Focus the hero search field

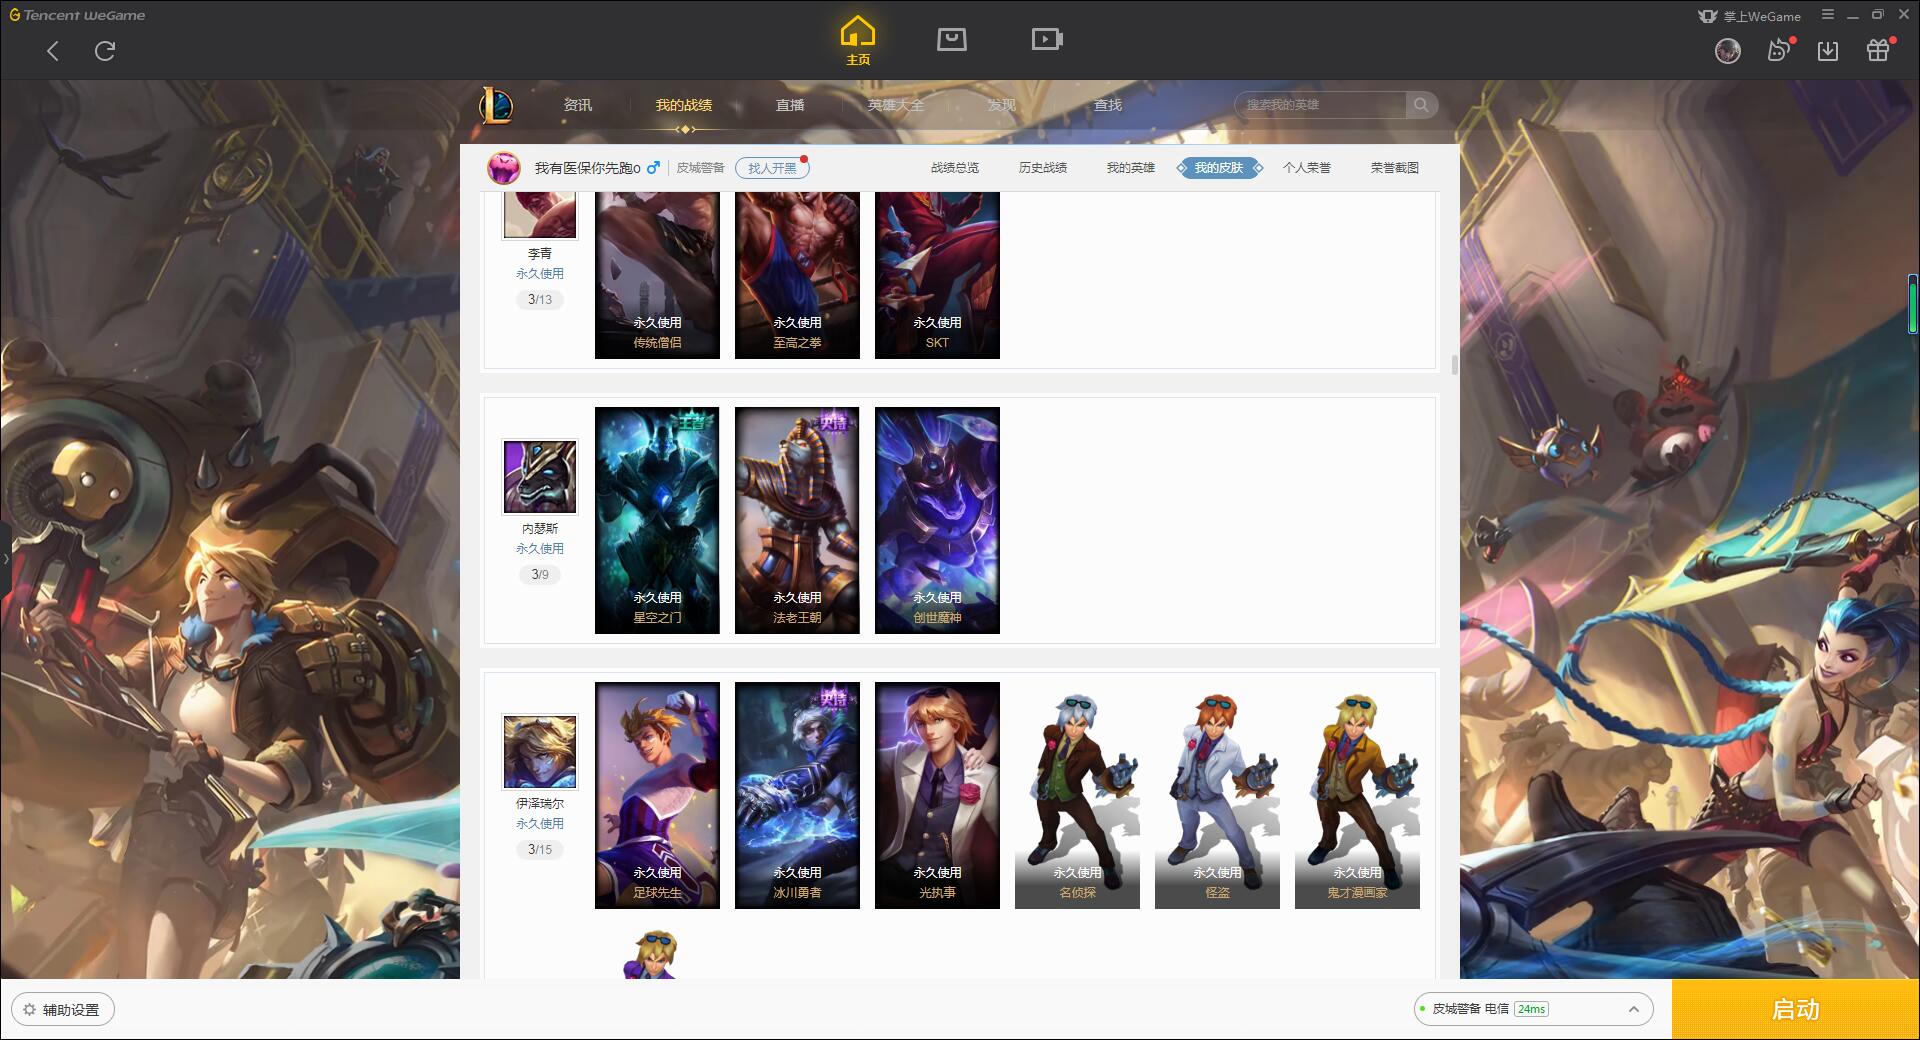(1322, 105)
